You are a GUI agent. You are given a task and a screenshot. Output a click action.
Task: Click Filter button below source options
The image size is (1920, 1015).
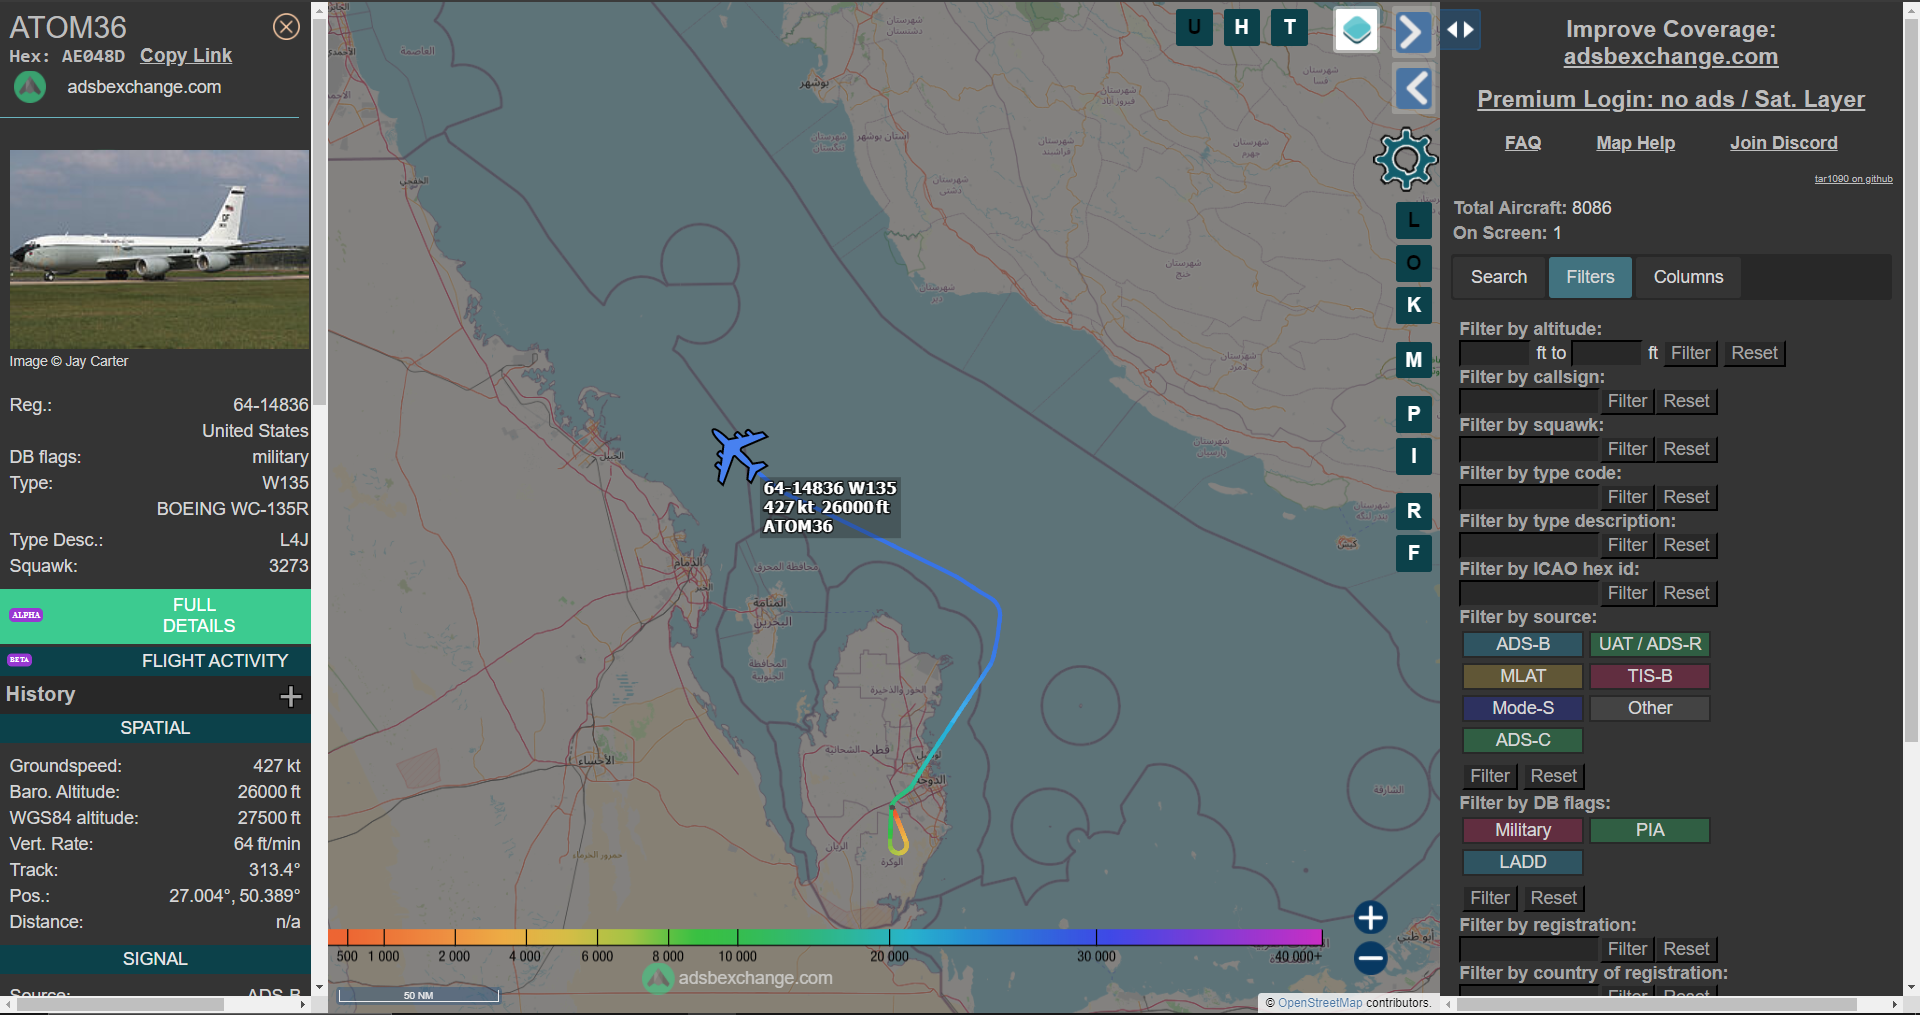1489,777
